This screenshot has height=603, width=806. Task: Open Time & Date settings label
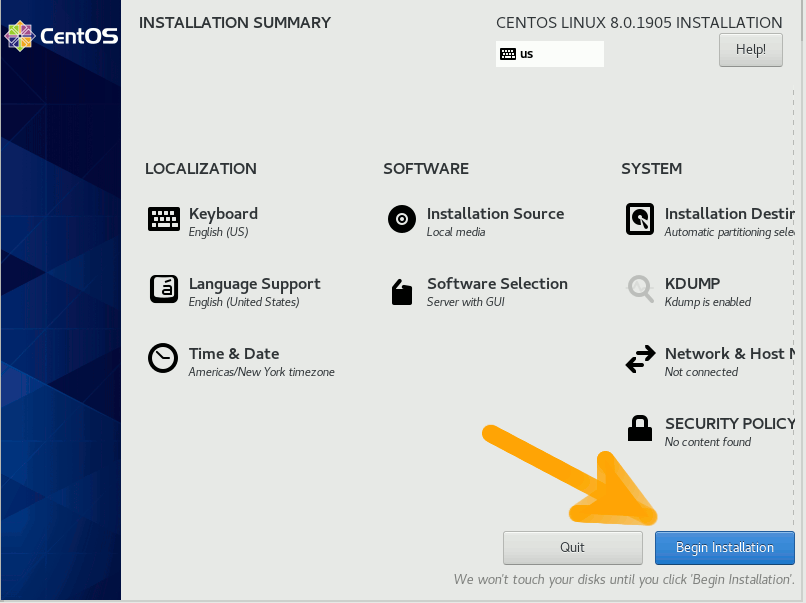click(x=234, y=354)
